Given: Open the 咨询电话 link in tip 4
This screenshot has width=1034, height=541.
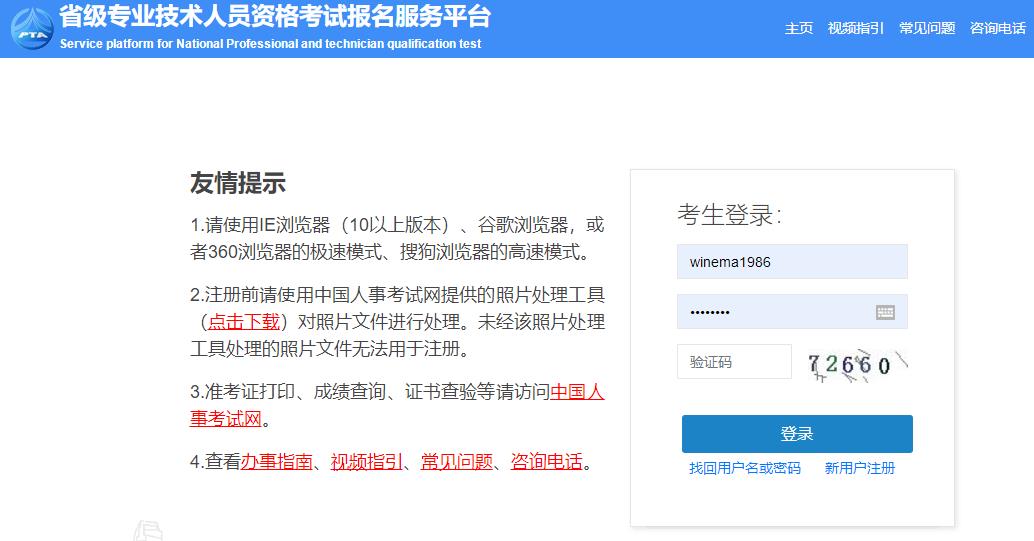Looking at the screenshot, I should tap(547, 462).
